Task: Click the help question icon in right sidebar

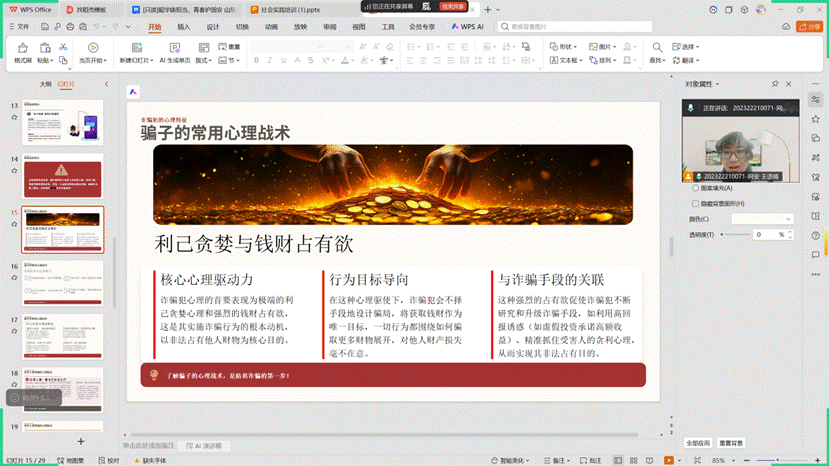Action: point(816,235)
